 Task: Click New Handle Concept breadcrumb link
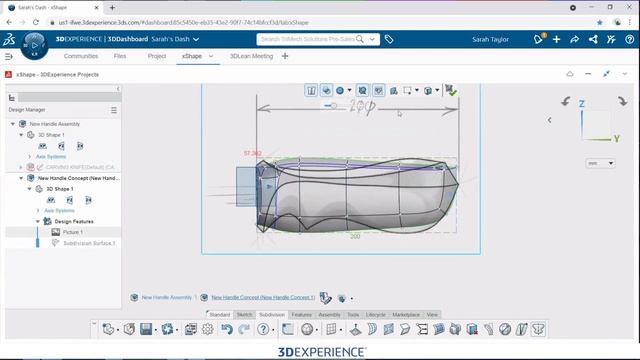pos(263,298)
